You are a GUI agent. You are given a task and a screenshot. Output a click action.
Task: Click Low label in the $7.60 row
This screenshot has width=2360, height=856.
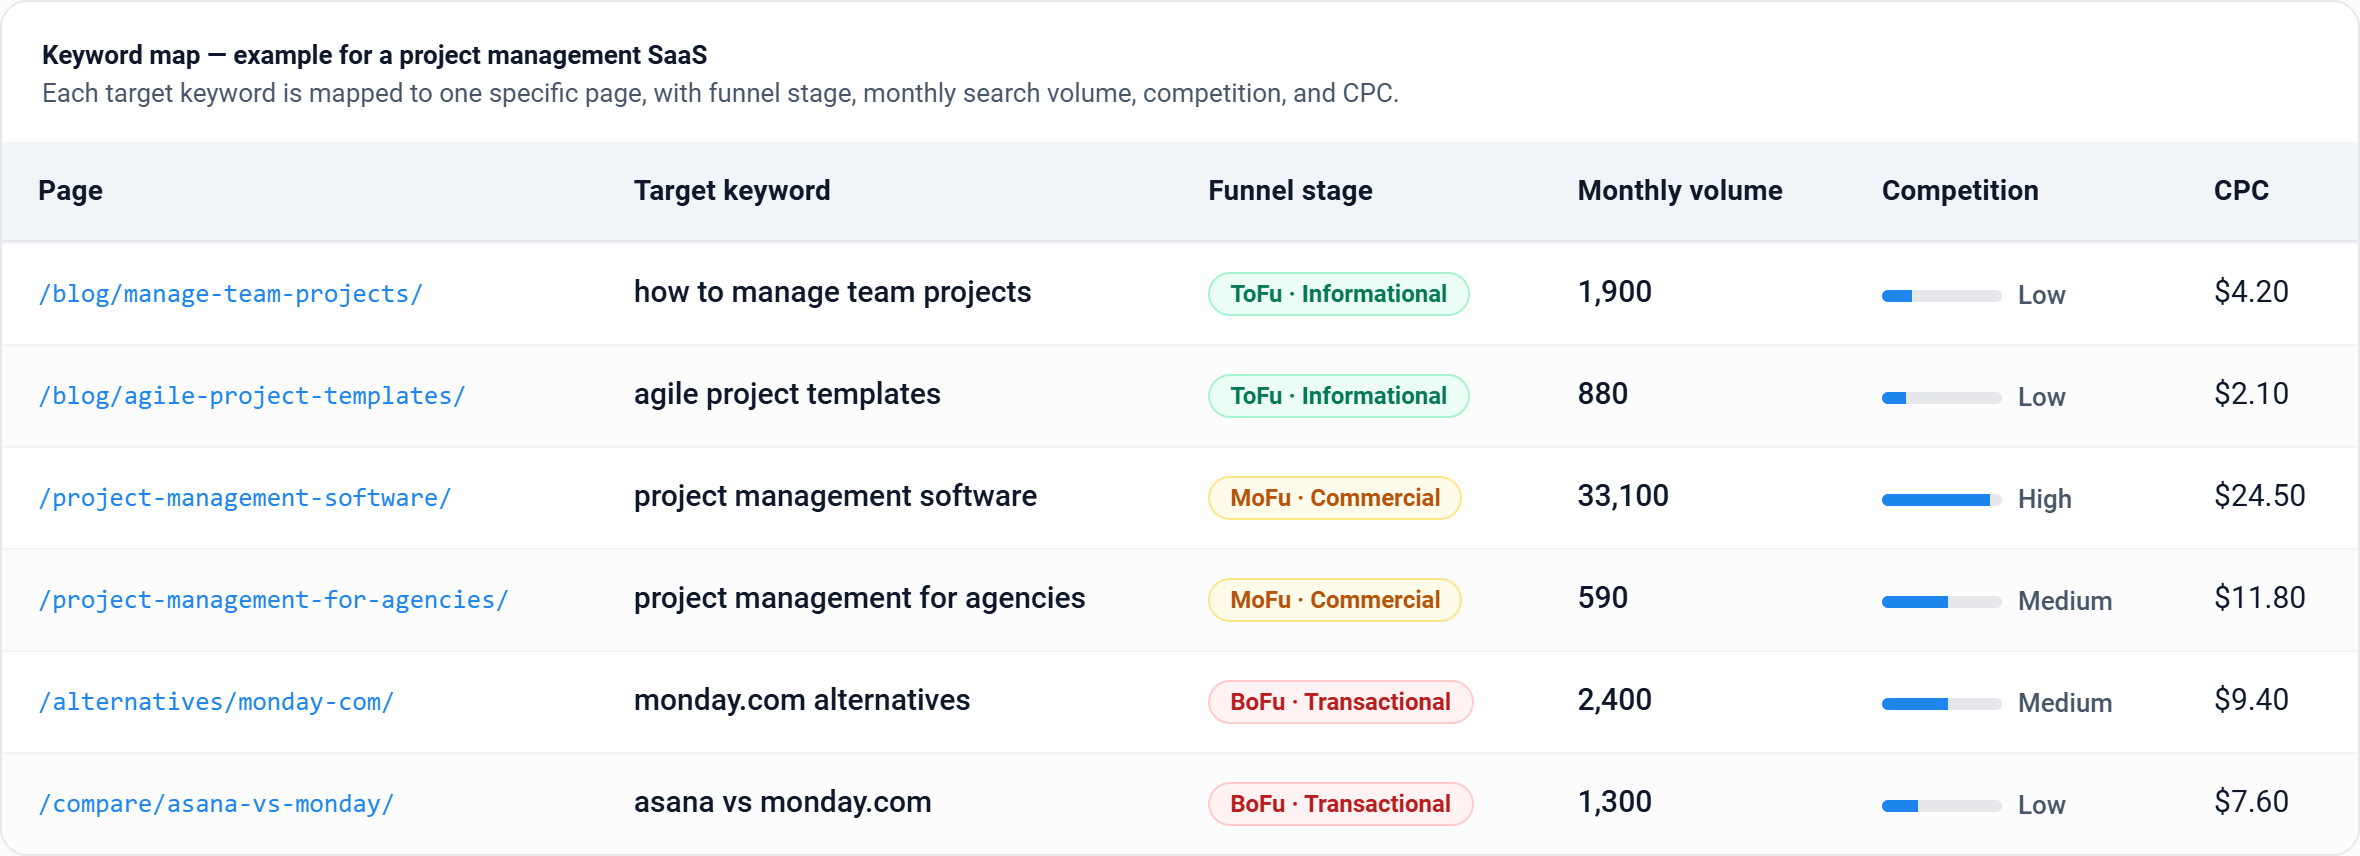(2042, 805)
